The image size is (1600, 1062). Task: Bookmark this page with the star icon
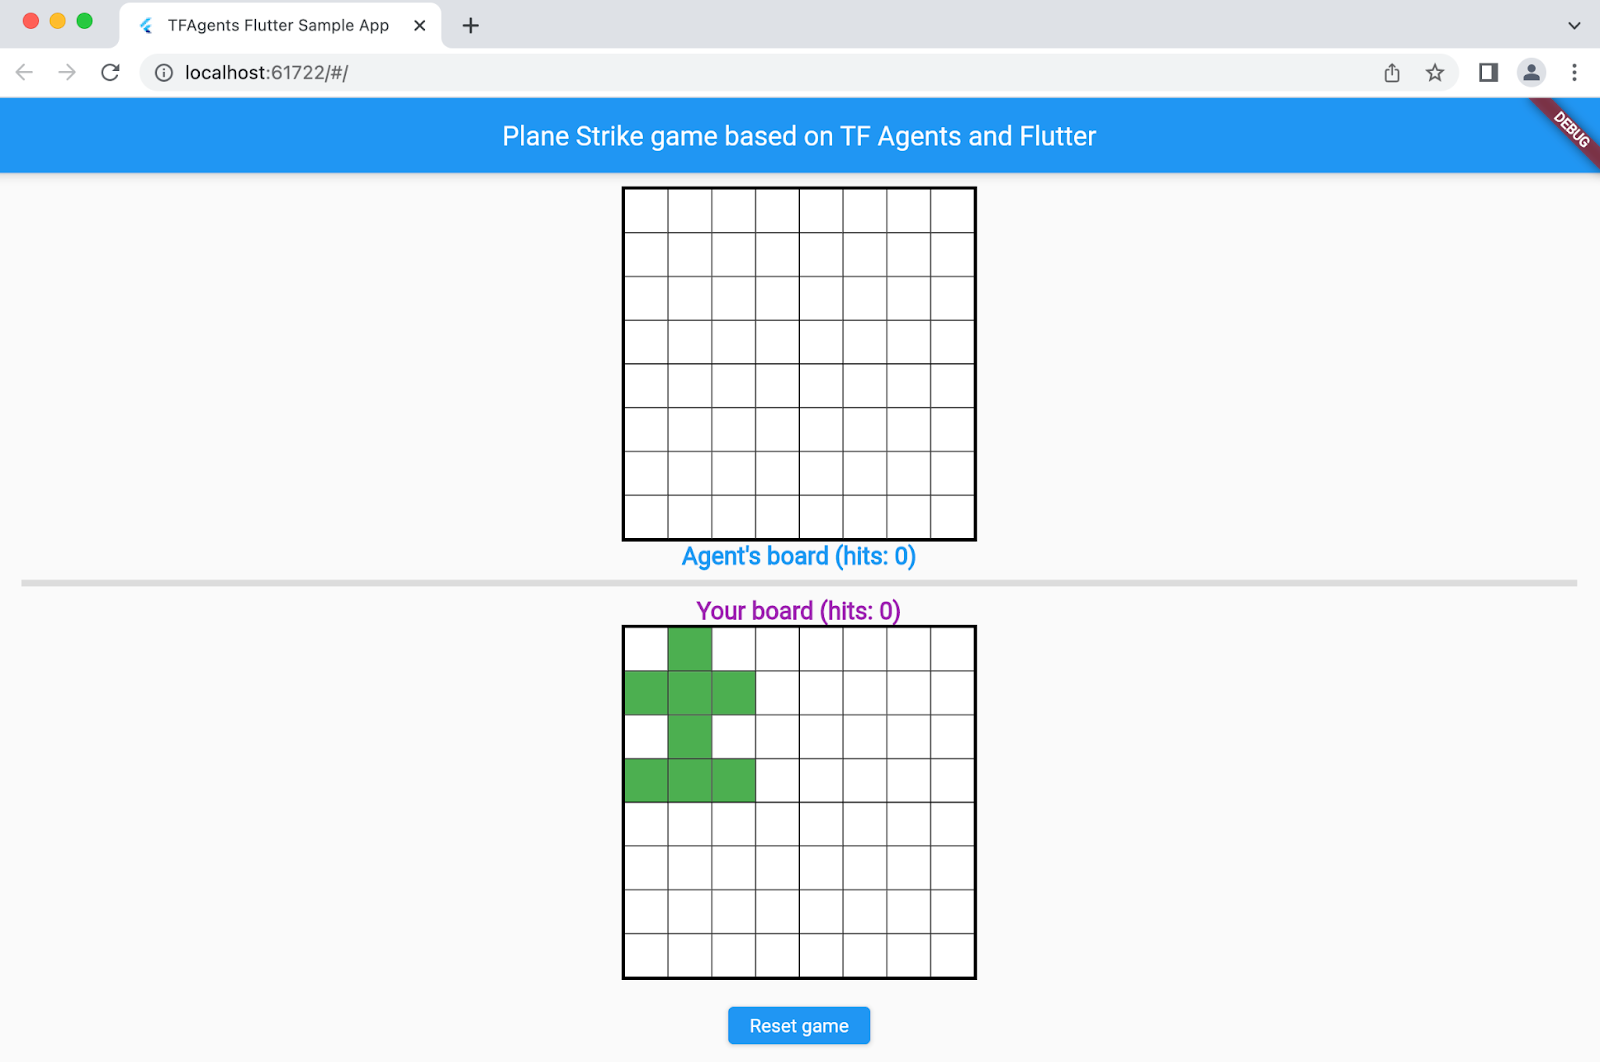[1435, 72]
